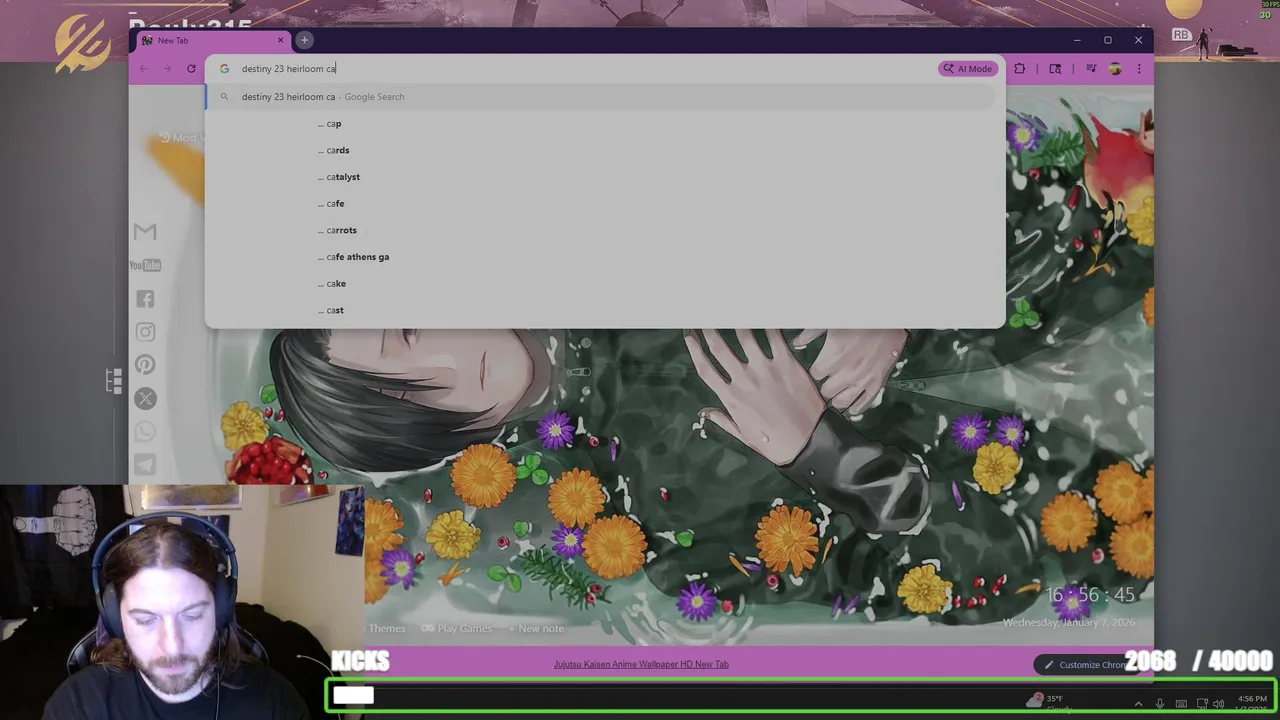Open the Themes link
The width and height of the screenshot is (1280, 720).
pos(386,628)
